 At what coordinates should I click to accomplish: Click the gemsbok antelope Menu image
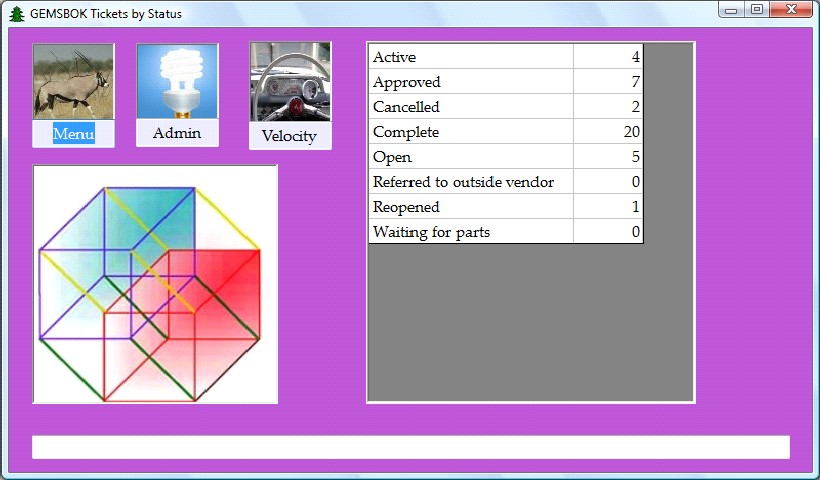pos(73,82)
